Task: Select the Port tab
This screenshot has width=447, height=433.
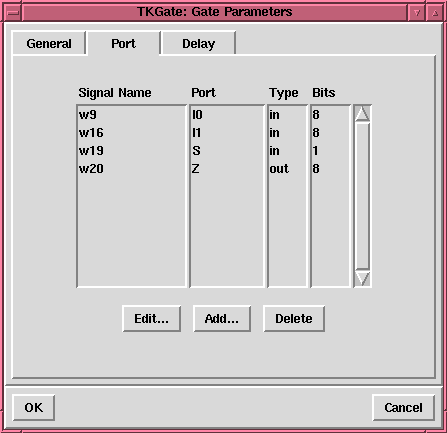Action: (x=123, y=43)
